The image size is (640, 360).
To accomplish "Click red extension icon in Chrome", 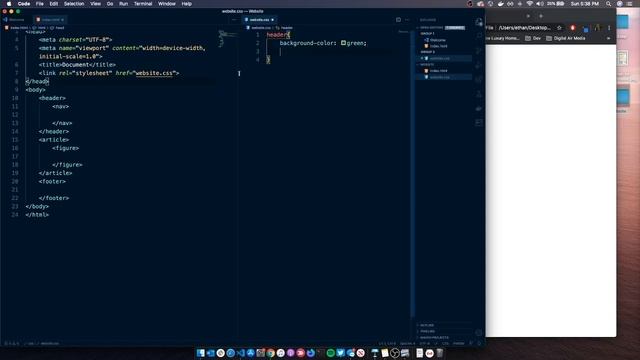I will point(573,28).
